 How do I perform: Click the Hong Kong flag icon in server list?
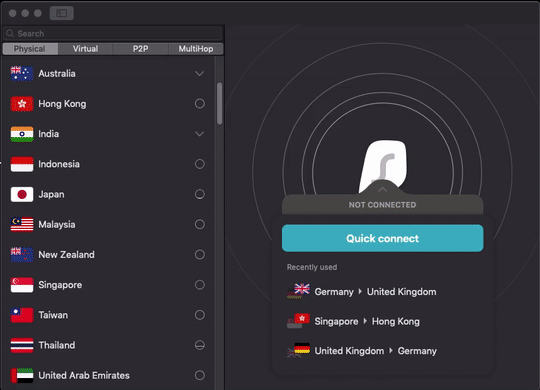point(22,104)
